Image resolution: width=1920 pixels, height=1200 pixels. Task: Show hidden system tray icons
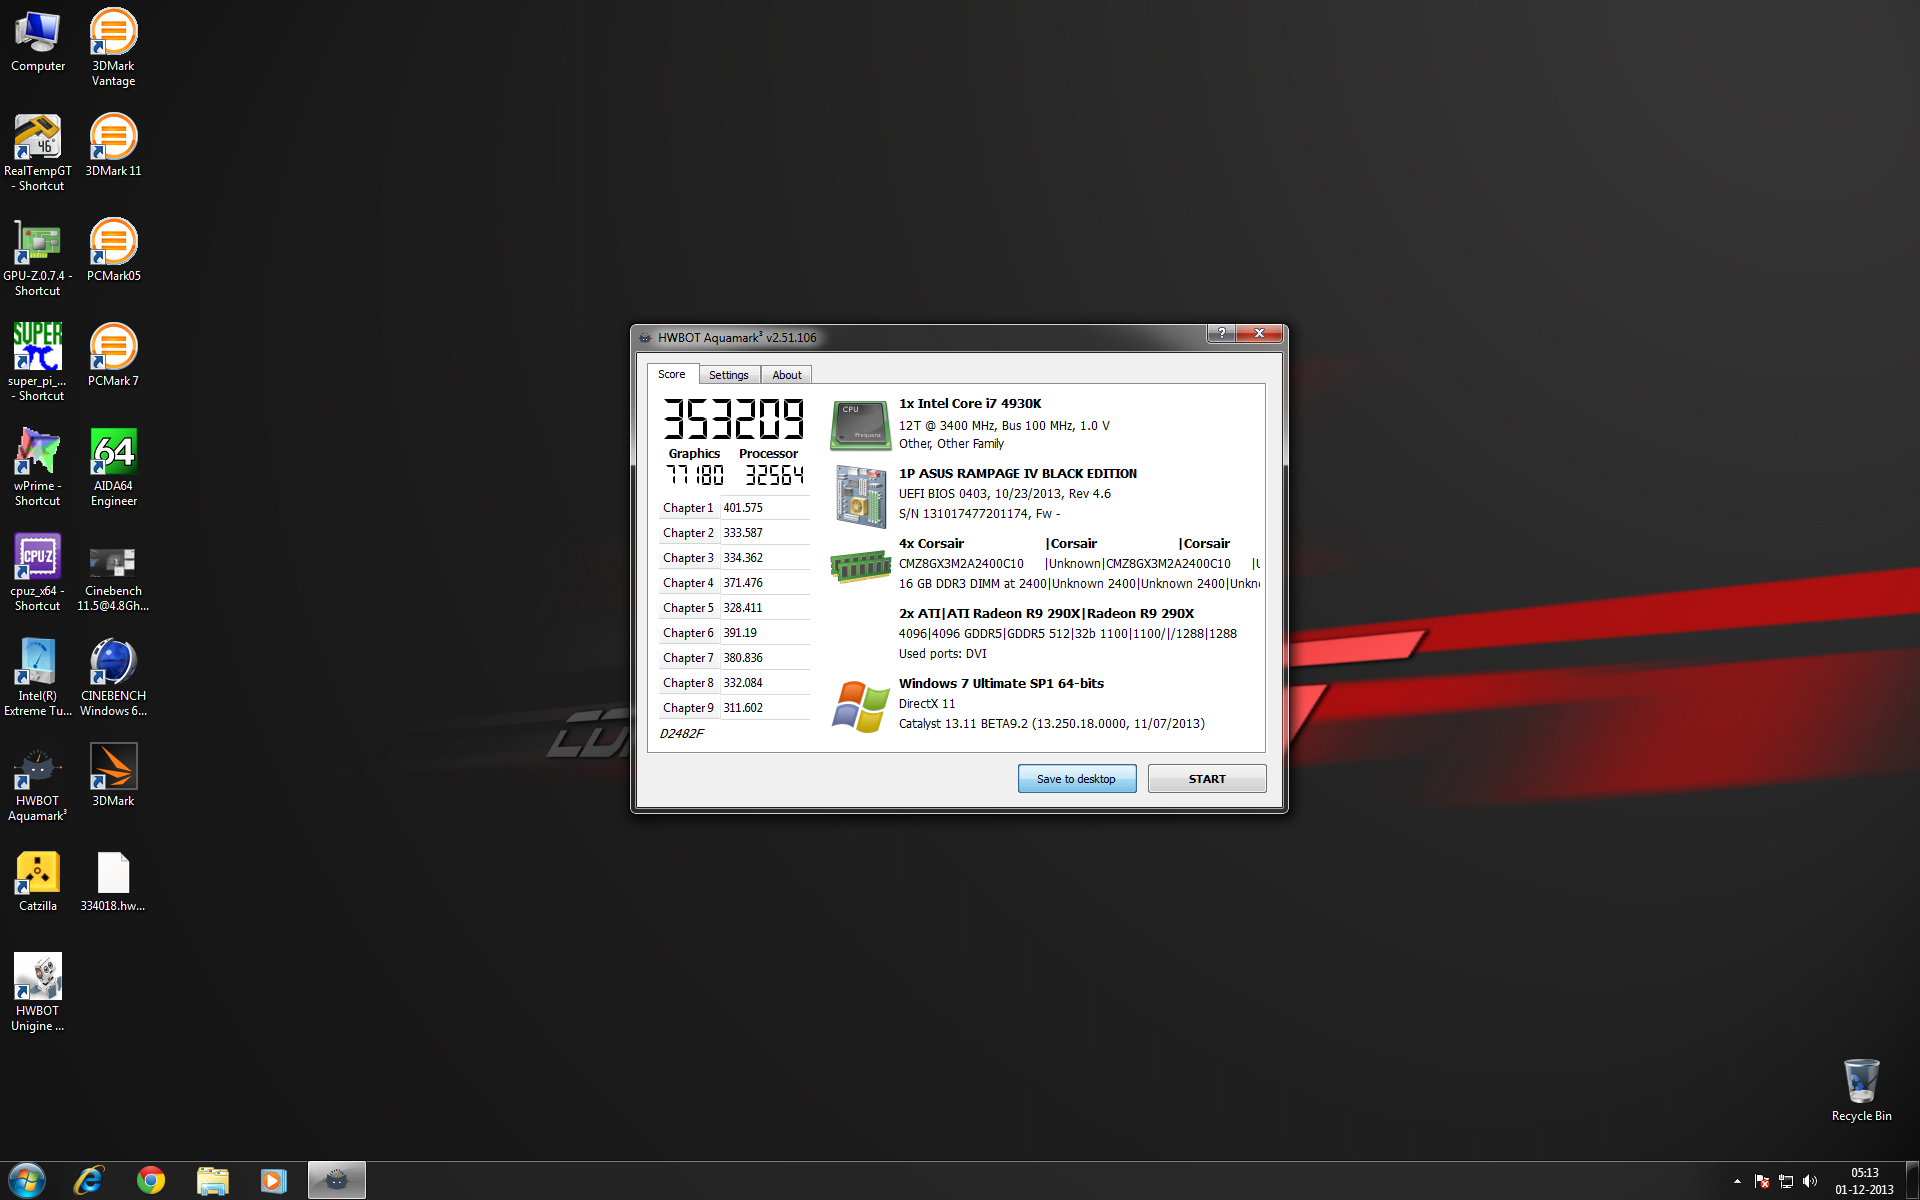tap(1737, 1181)
